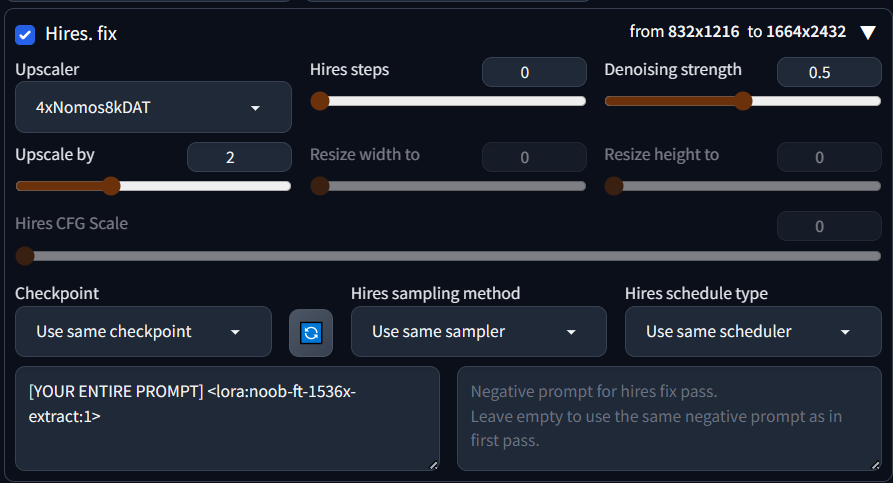The height and width of the screenshot is (483, 893).
Task: Focus the Hires steps number field
Action: [534, 72]
